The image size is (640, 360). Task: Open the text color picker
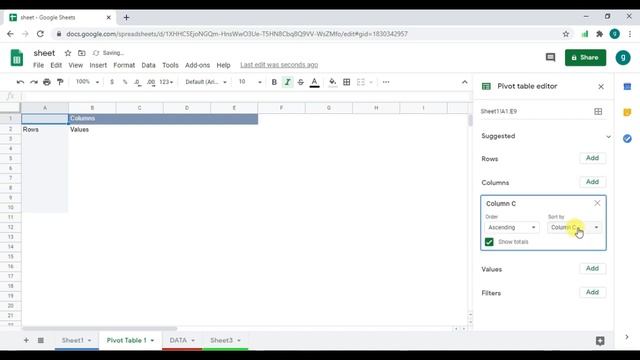[314, 82]
